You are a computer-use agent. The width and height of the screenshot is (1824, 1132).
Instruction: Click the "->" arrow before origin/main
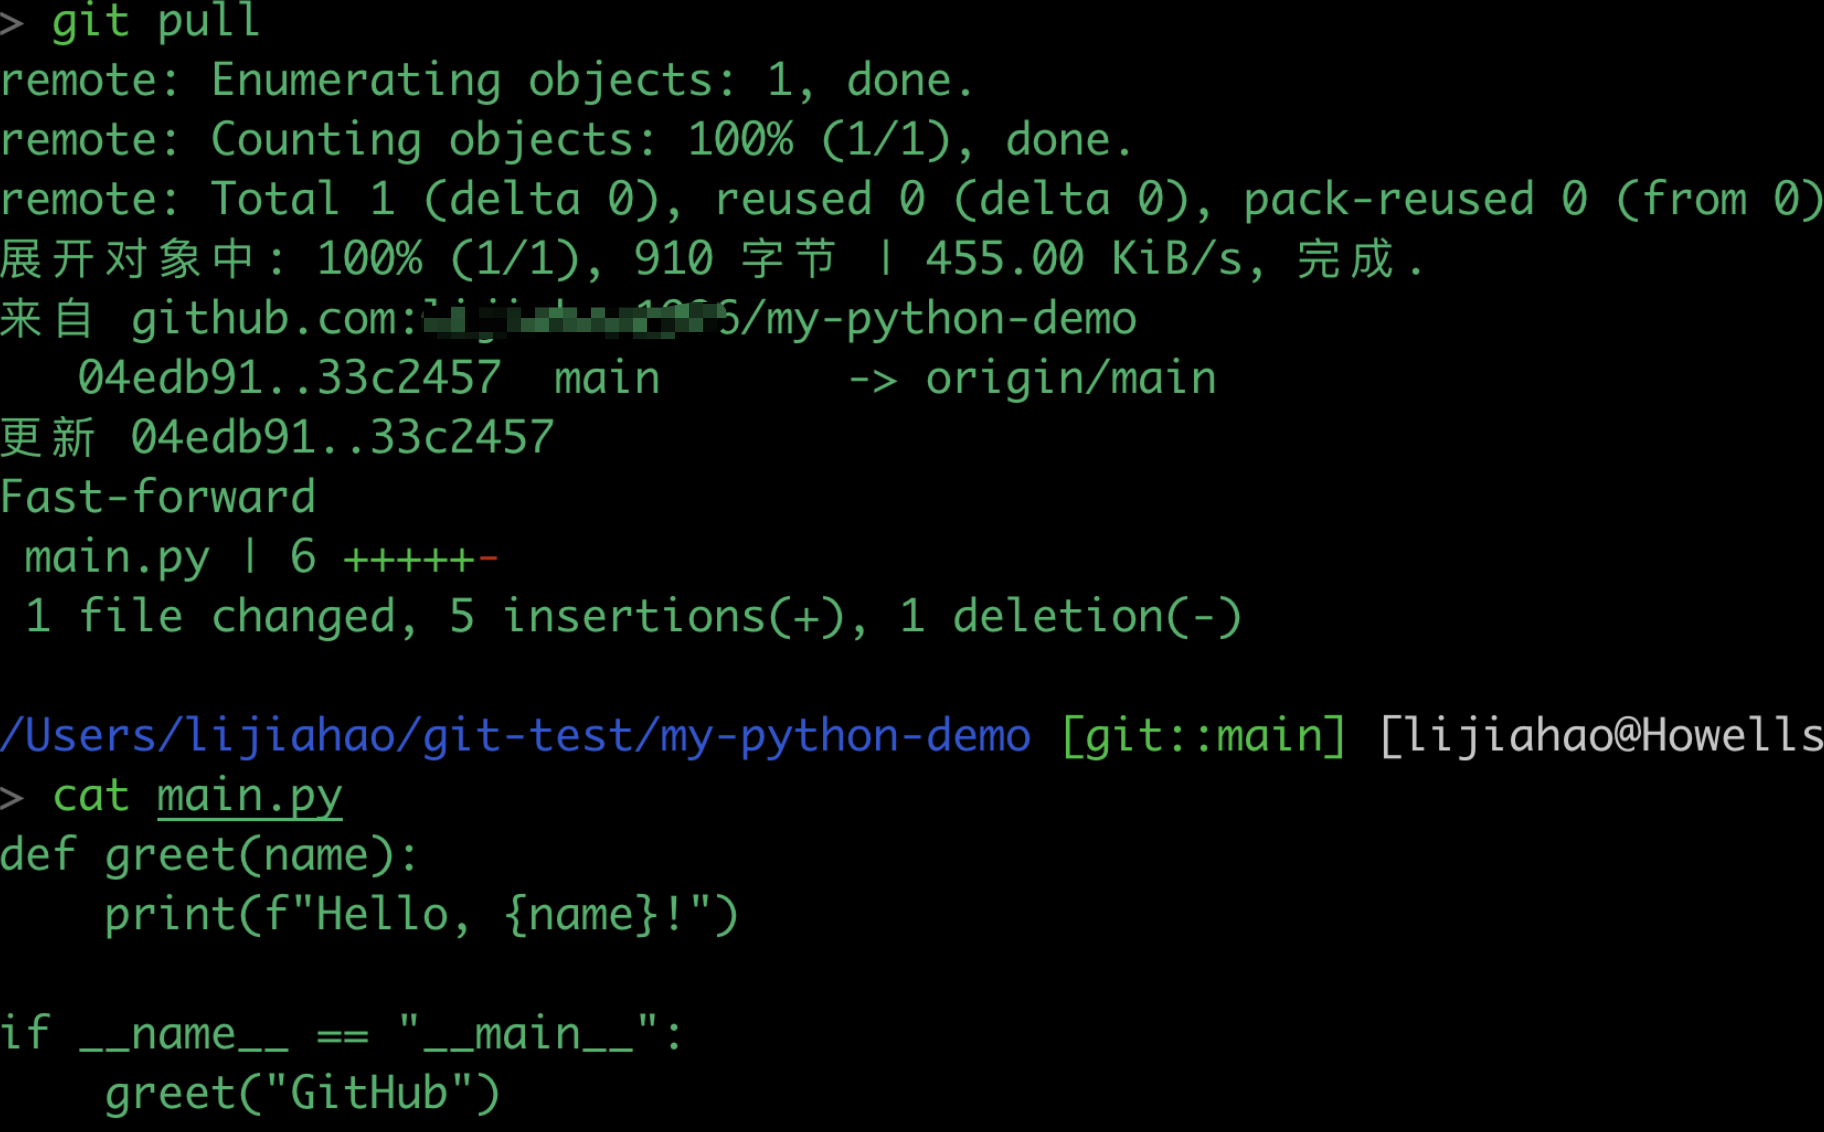[872, 379]
